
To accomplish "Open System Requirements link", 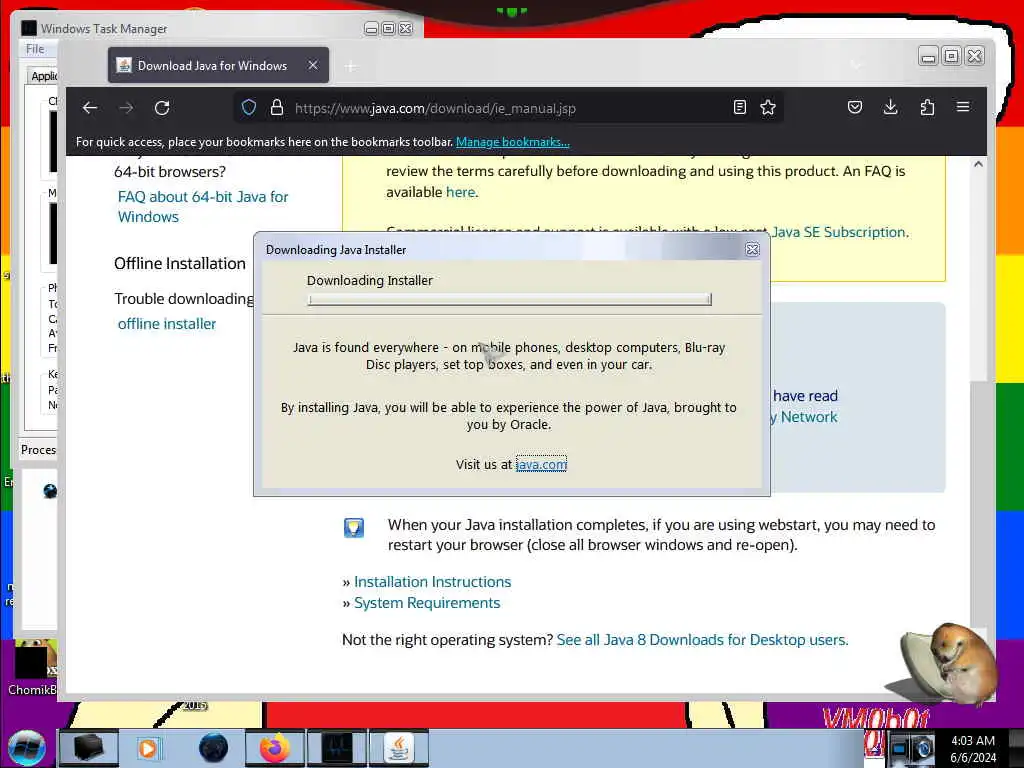I will coord(427,603).
